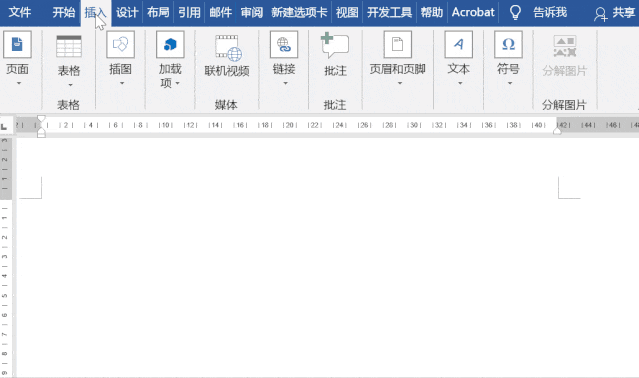The height and width of the screenshot is (378, 639).
Task: Switch to the 视图 view tab
Action: point(347,13)
